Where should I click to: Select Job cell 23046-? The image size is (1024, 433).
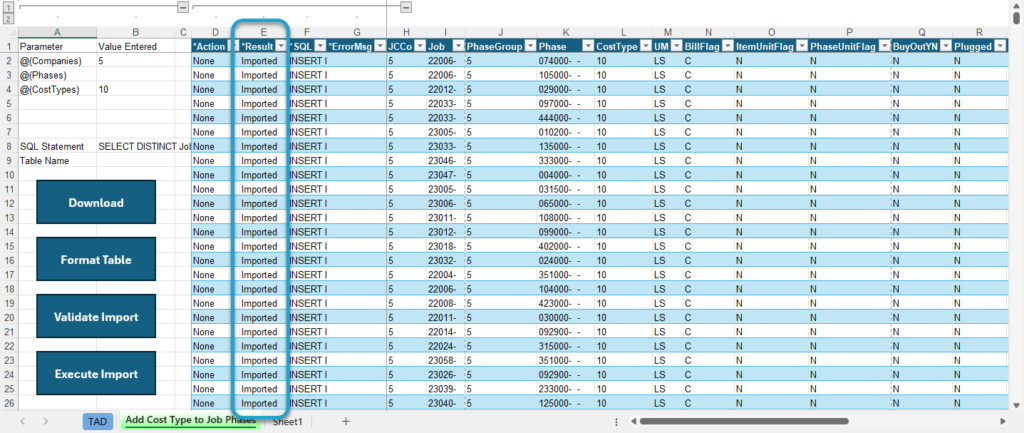point(445,161)
